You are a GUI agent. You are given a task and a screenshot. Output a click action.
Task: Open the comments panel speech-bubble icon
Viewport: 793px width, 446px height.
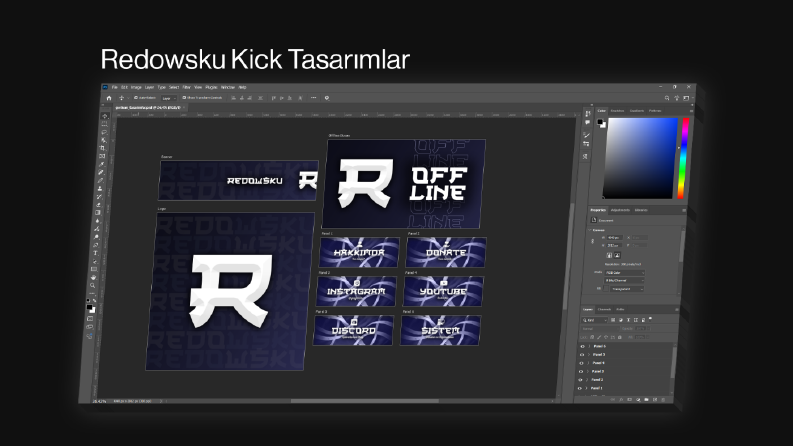pos(587,122)
